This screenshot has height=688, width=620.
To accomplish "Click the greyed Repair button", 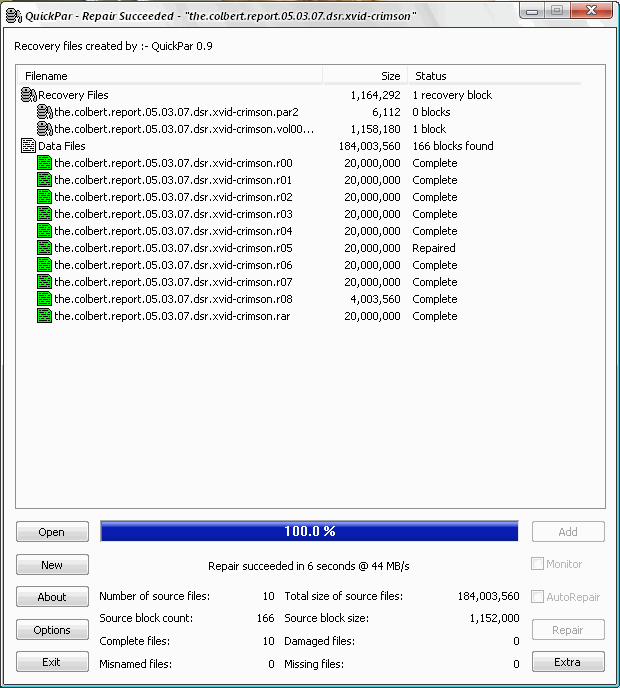I will coord(568,630).
